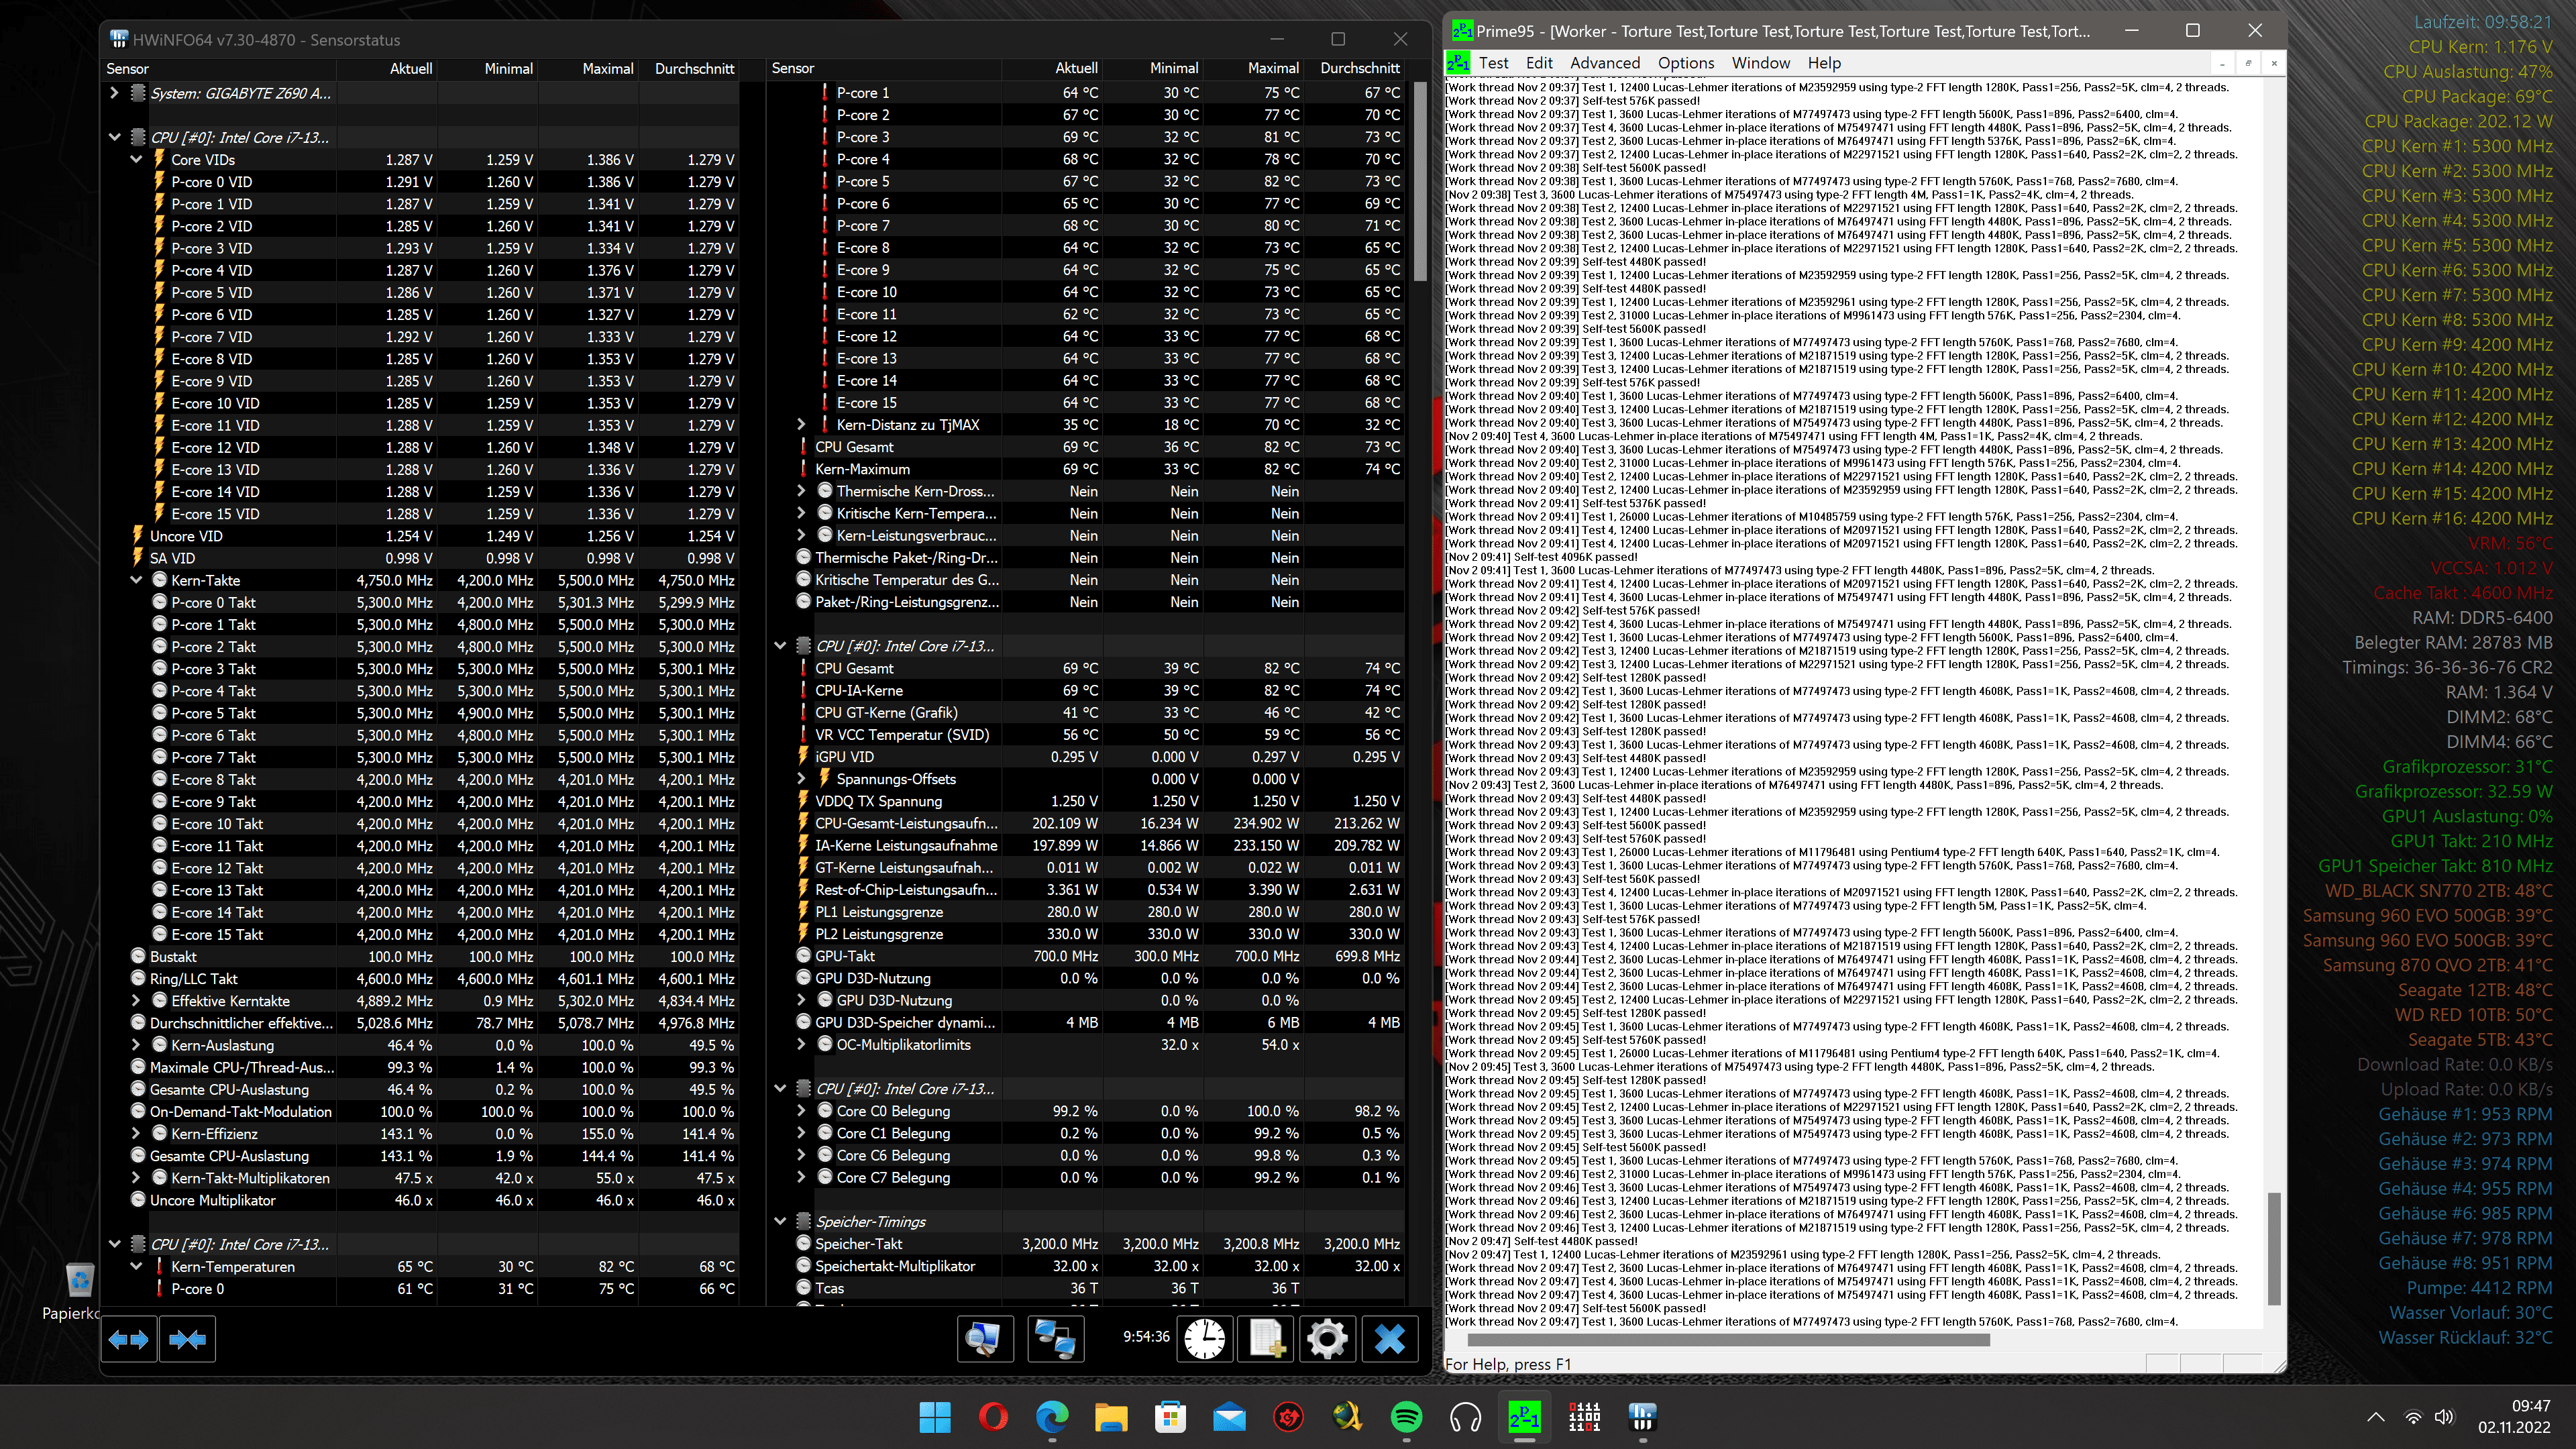2576x1449 pixels.
Task: Expand the Core C0 Belegung group
Action: [801, 1111]
